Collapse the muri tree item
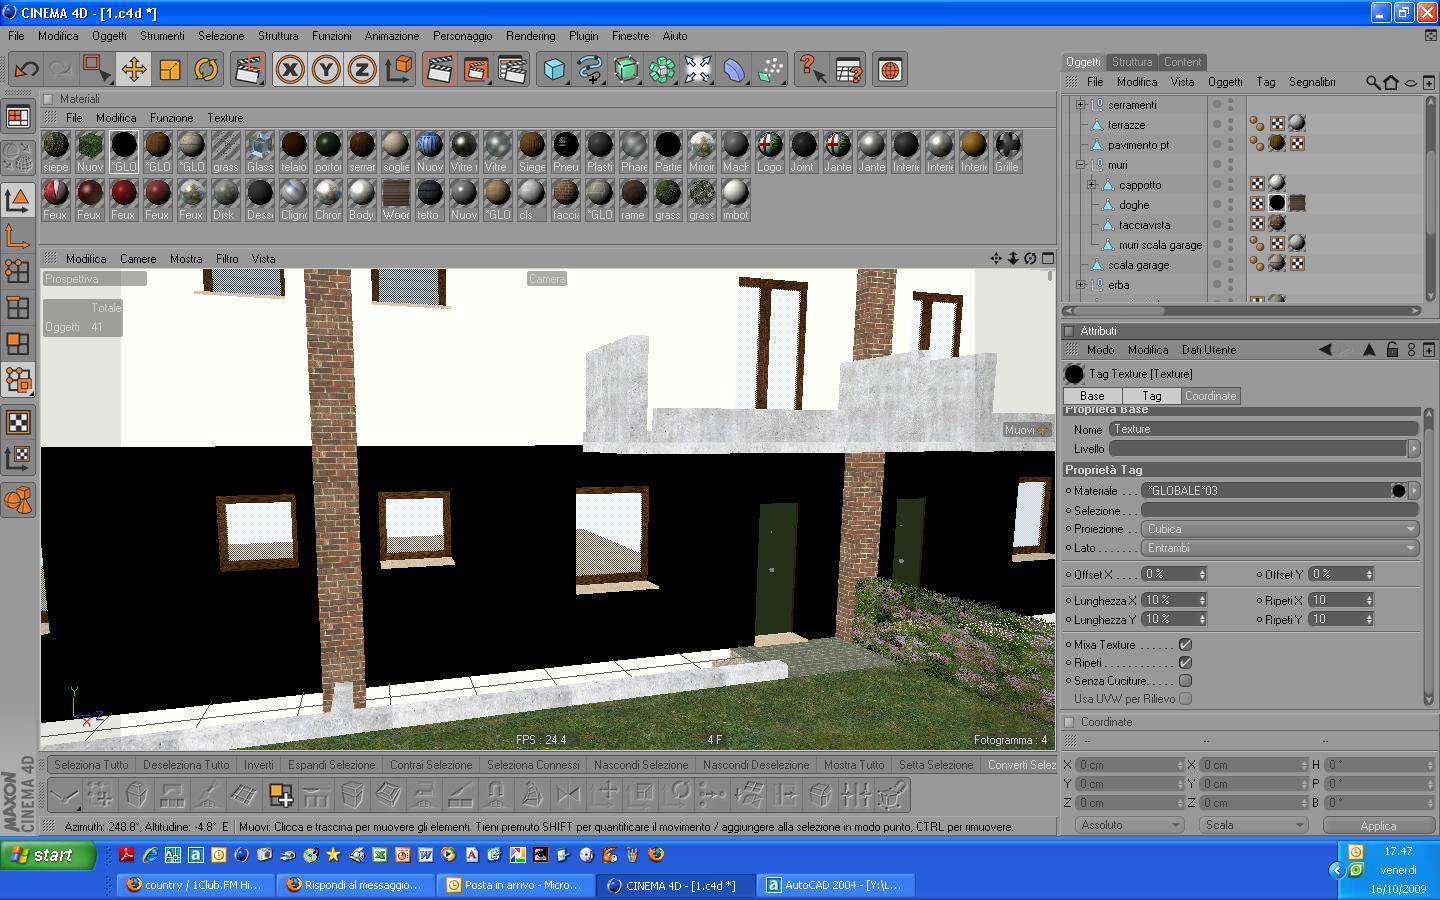The width and height of the screenshot is (1440, 900). 1080,165
